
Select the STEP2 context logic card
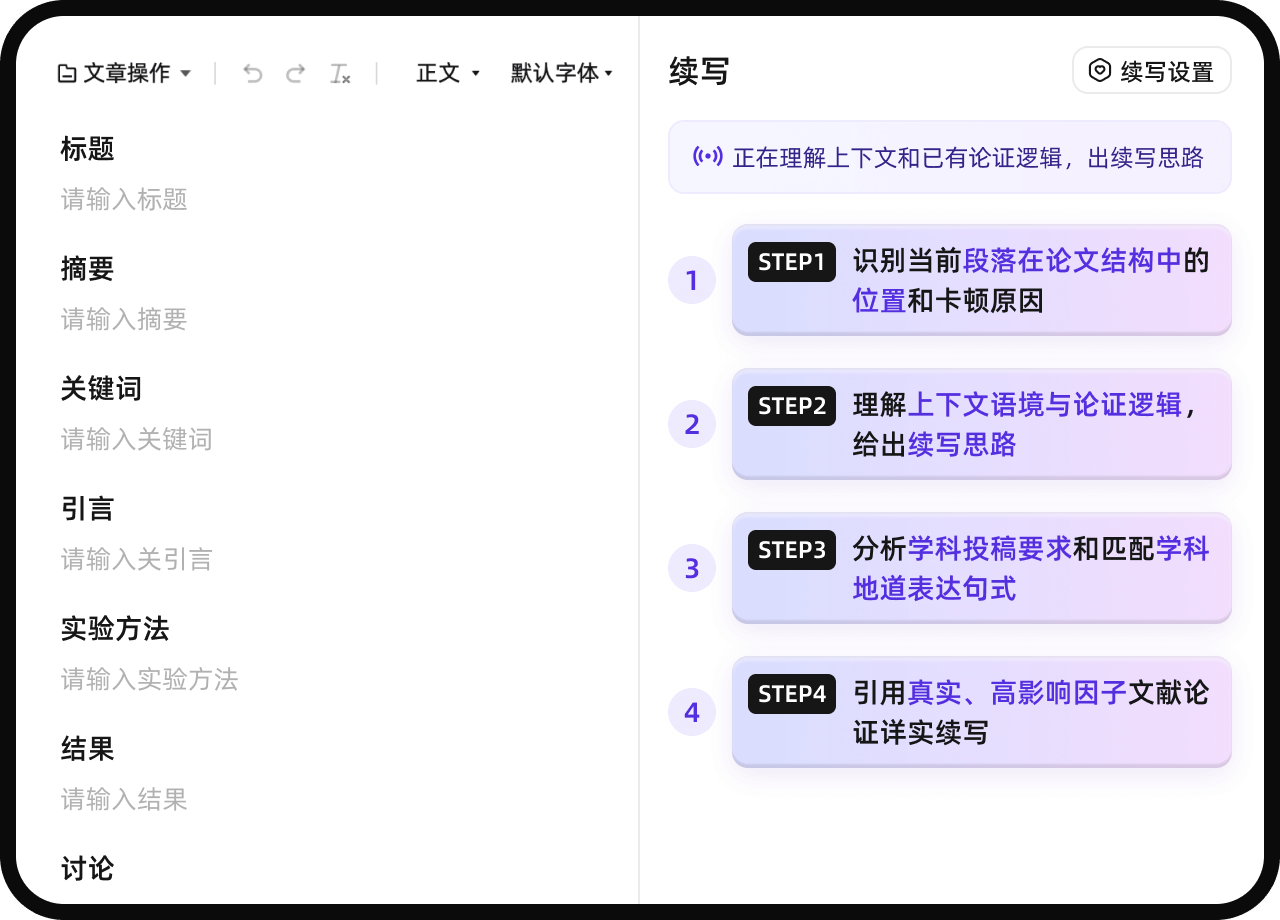(x=981, y=424)
